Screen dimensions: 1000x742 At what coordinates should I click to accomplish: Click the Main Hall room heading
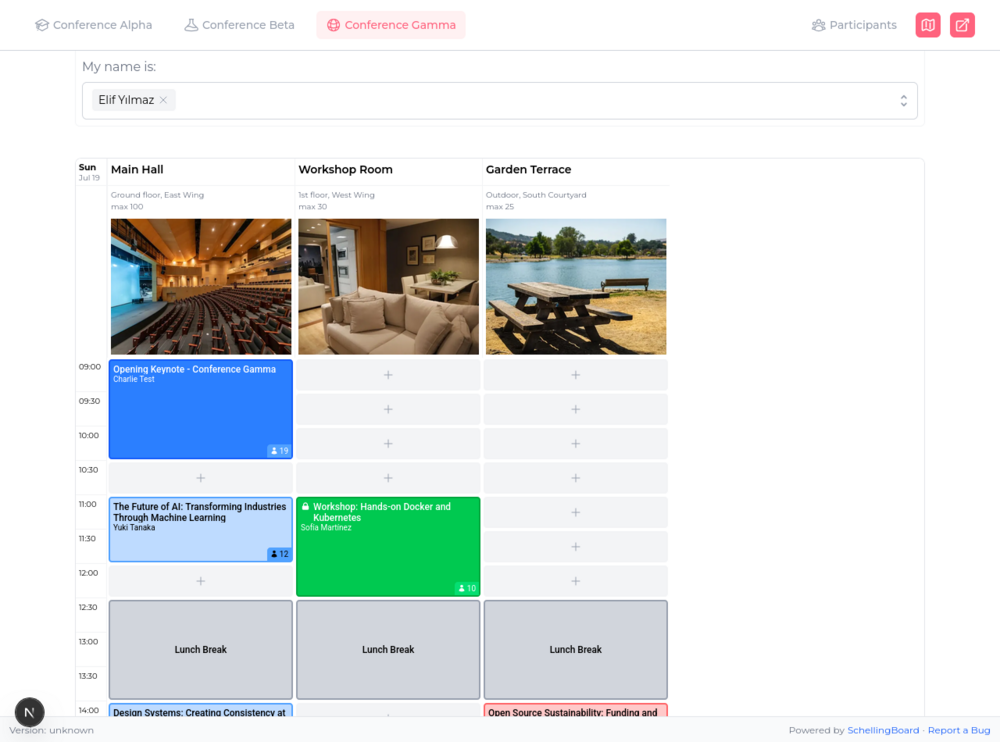pos(137,170)
